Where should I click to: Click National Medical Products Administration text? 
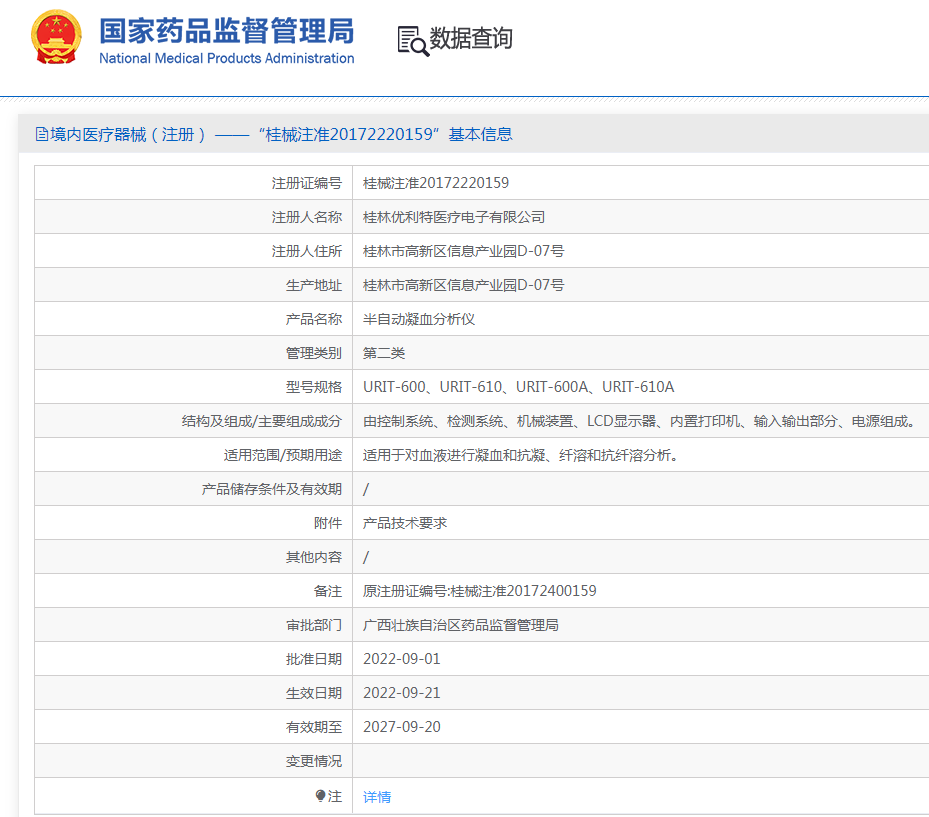(226, 59)
